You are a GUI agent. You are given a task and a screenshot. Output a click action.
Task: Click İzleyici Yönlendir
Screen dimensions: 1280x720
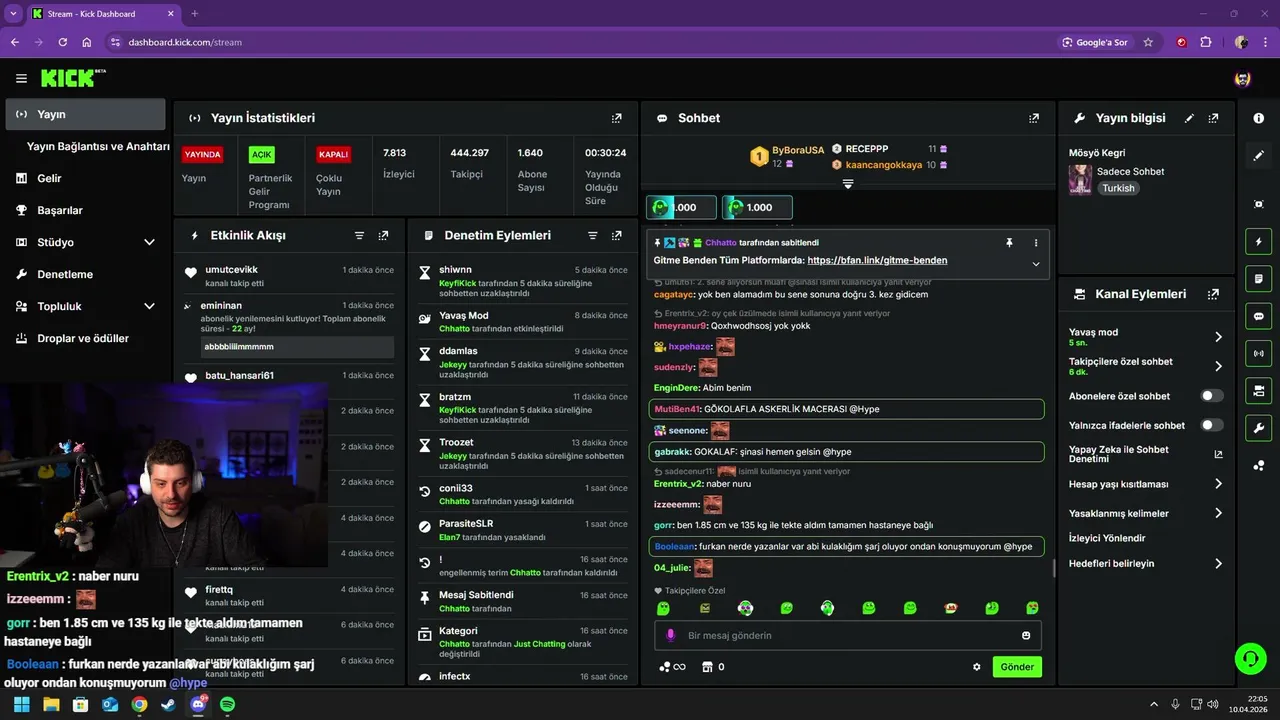tap(1107, 538)
